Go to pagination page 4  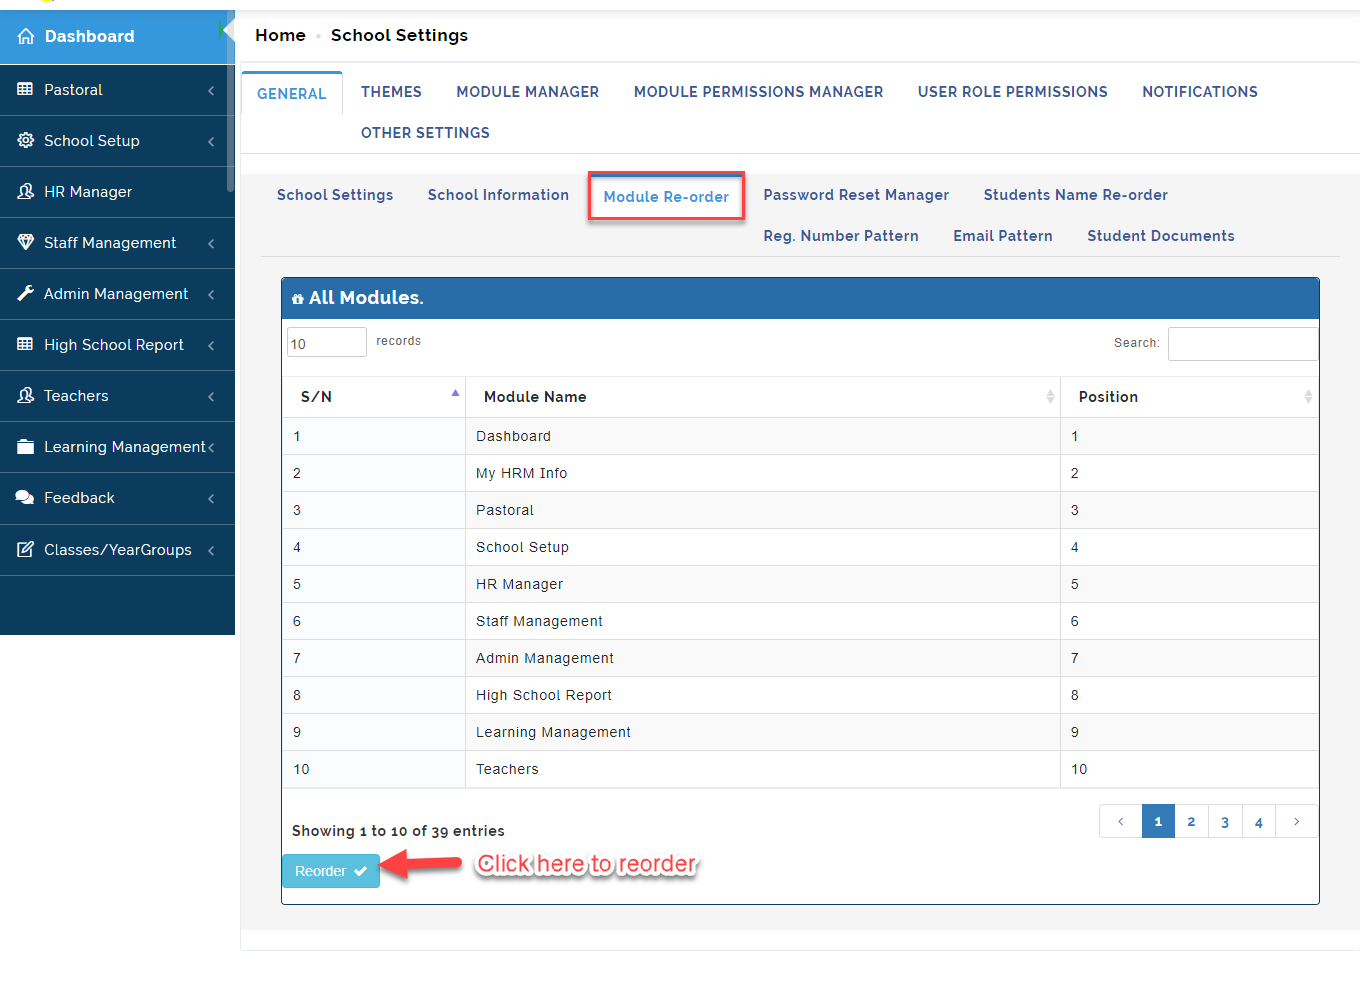pos(1259,821)
